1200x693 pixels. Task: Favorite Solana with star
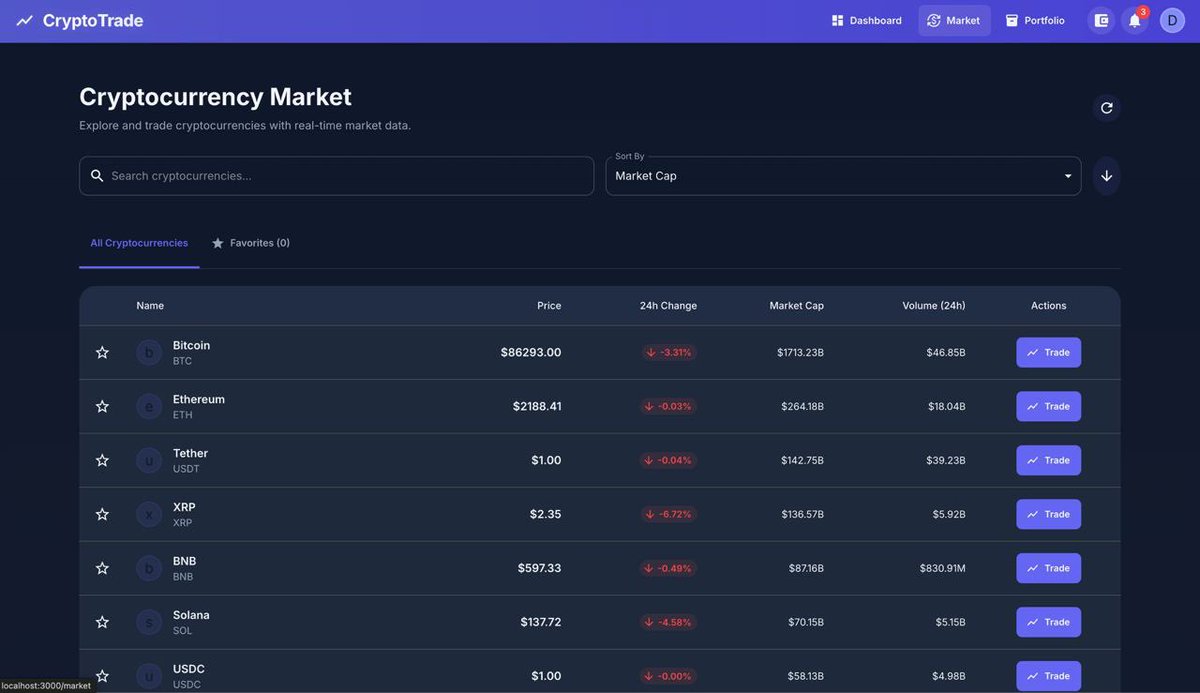tap(102, 622)
